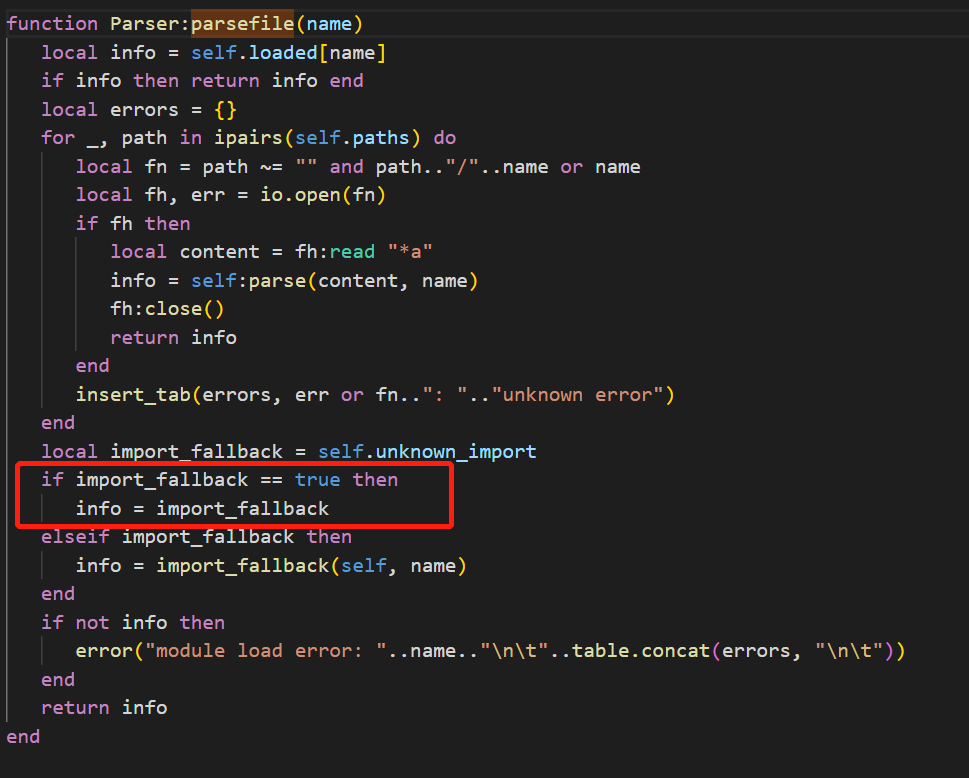Click the true keyword inside the red box
Viewport: 969px width, 778px height.
point(317,479)
